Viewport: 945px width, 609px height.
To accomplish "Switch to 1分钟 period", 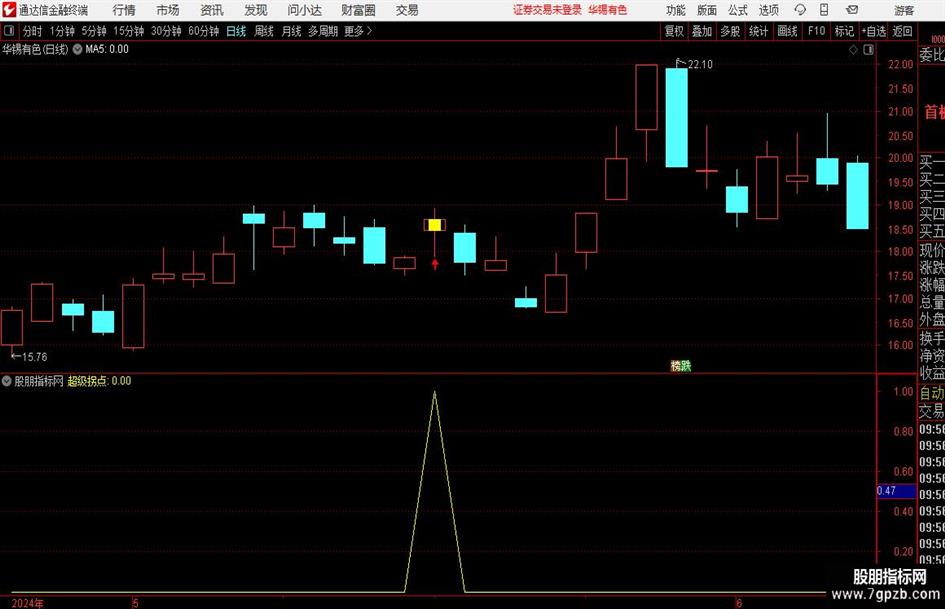I will pos(62,31).
